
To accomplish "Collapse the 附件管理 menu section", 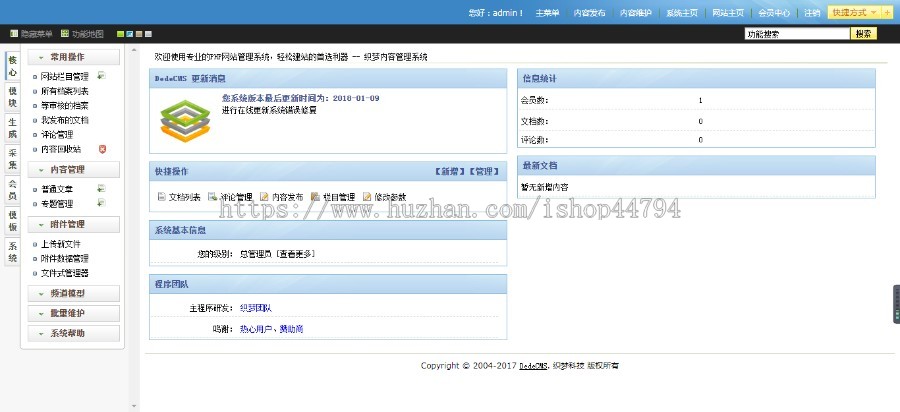I will coord(74,224).
